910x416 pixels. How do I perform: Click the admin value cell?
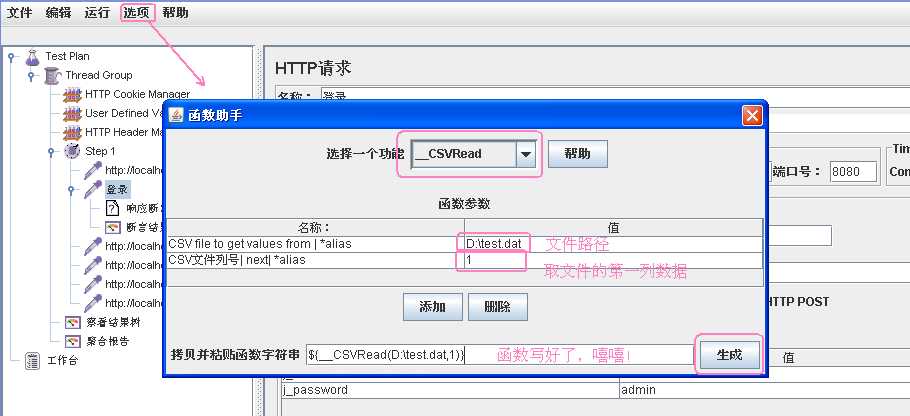764,390
